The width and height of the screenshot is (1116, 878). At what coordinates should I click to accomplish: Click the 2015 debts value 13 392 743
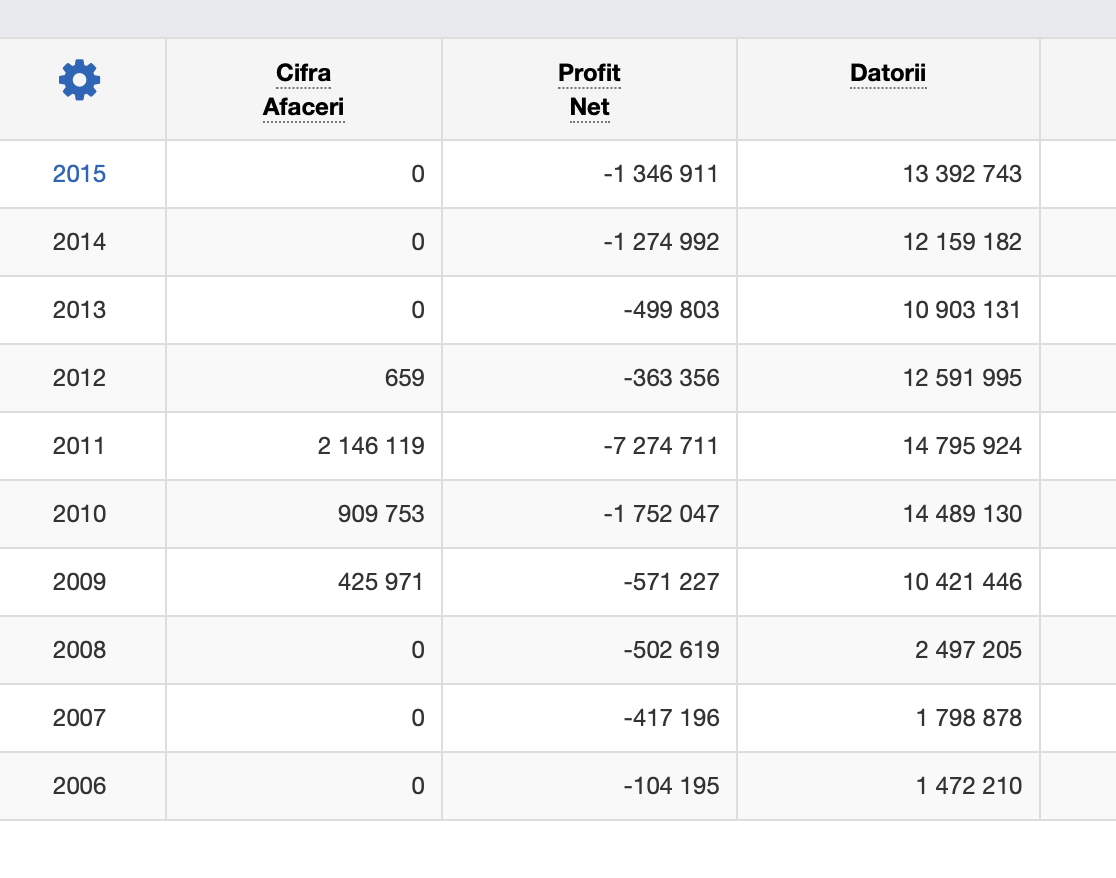[x=962, y=174]
